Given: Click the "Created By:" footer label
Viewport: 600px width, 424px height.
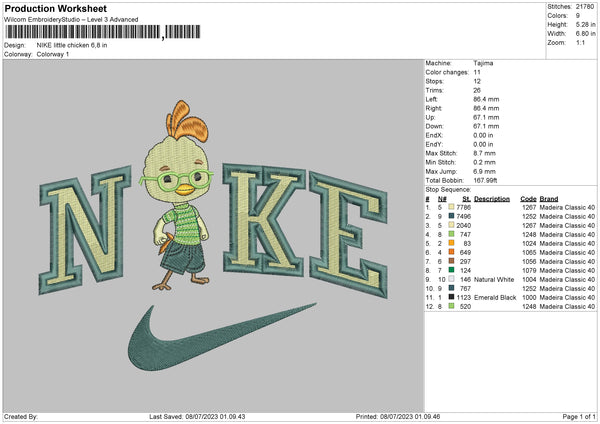Looking at the screenshot, I should pos(21,416).
